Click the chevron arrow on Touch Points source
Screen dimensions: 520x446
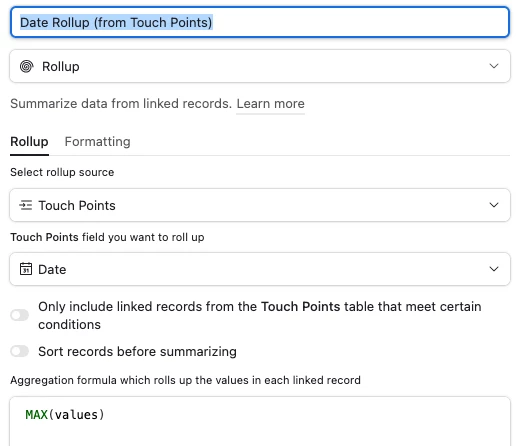pos(494,205)
